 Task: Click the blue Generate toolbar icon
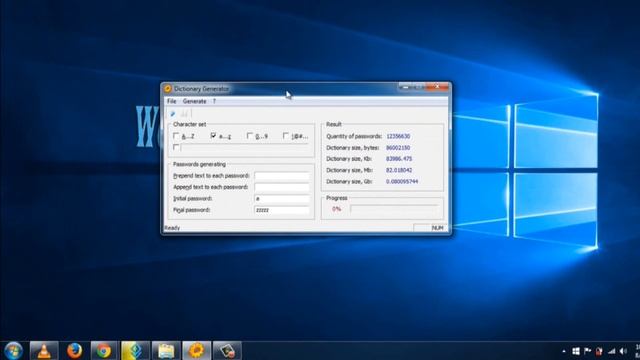pos(173,114)
